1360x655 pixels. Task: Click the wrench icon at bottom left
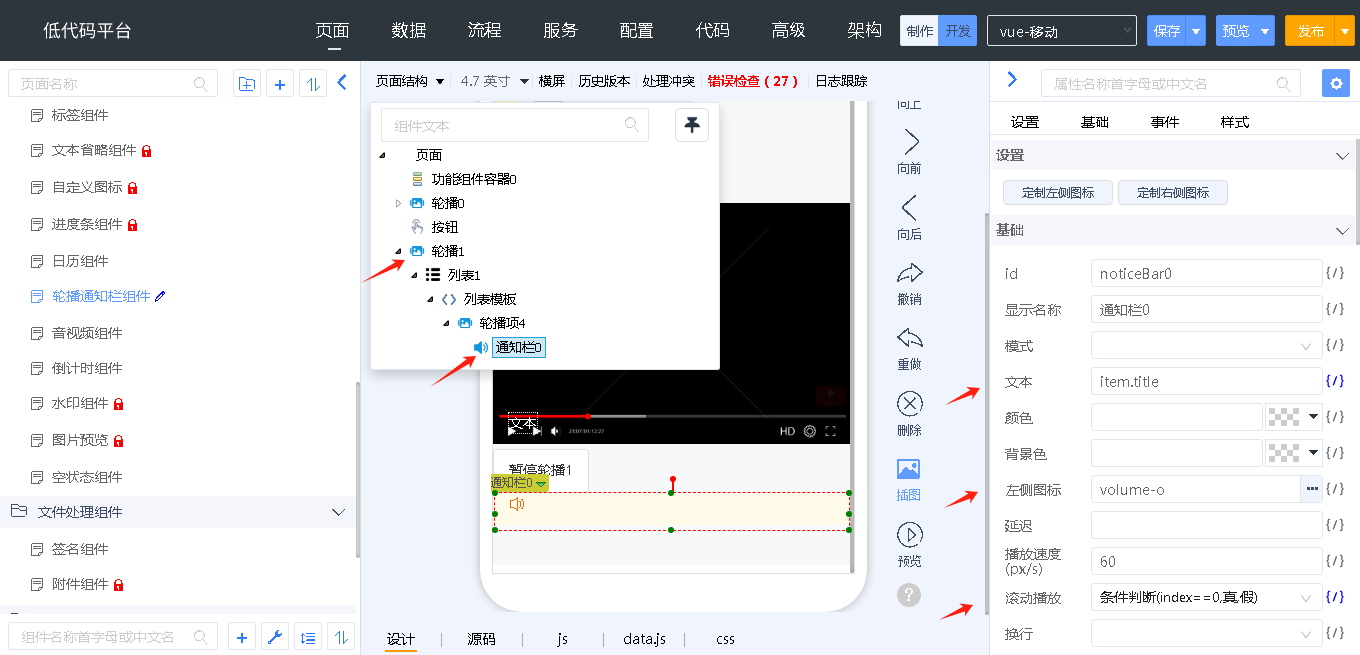pyautogui.click(x=275, y=637)
